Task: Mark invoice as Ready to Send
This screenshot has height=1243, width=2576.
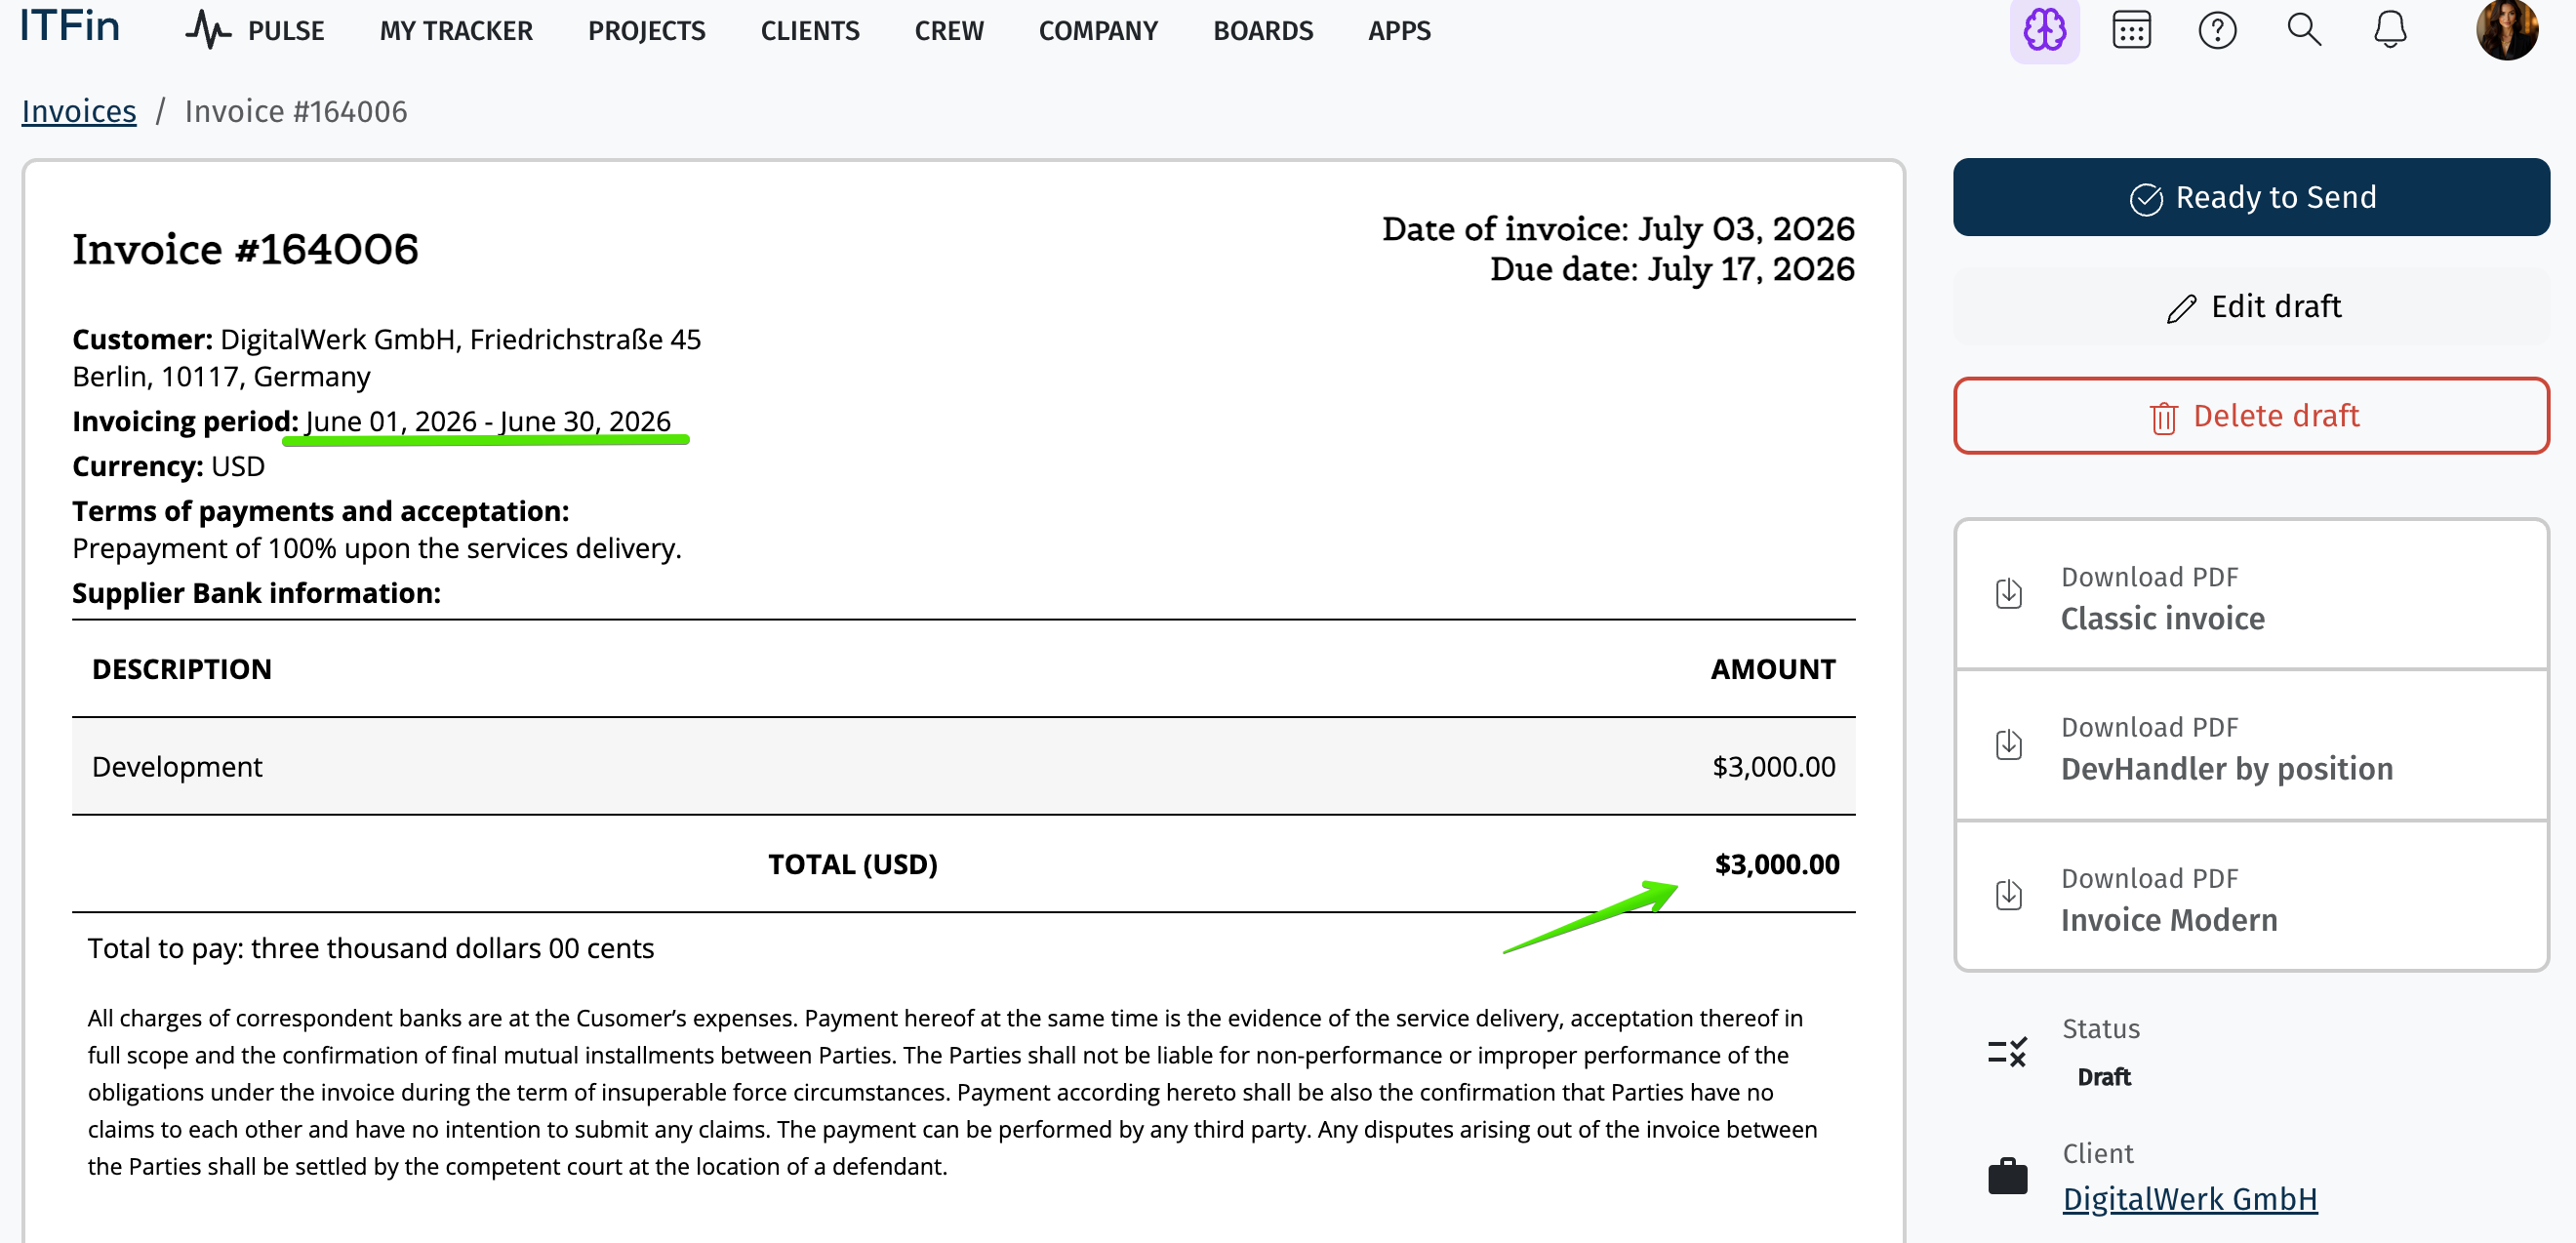Action: [2251, 197]
